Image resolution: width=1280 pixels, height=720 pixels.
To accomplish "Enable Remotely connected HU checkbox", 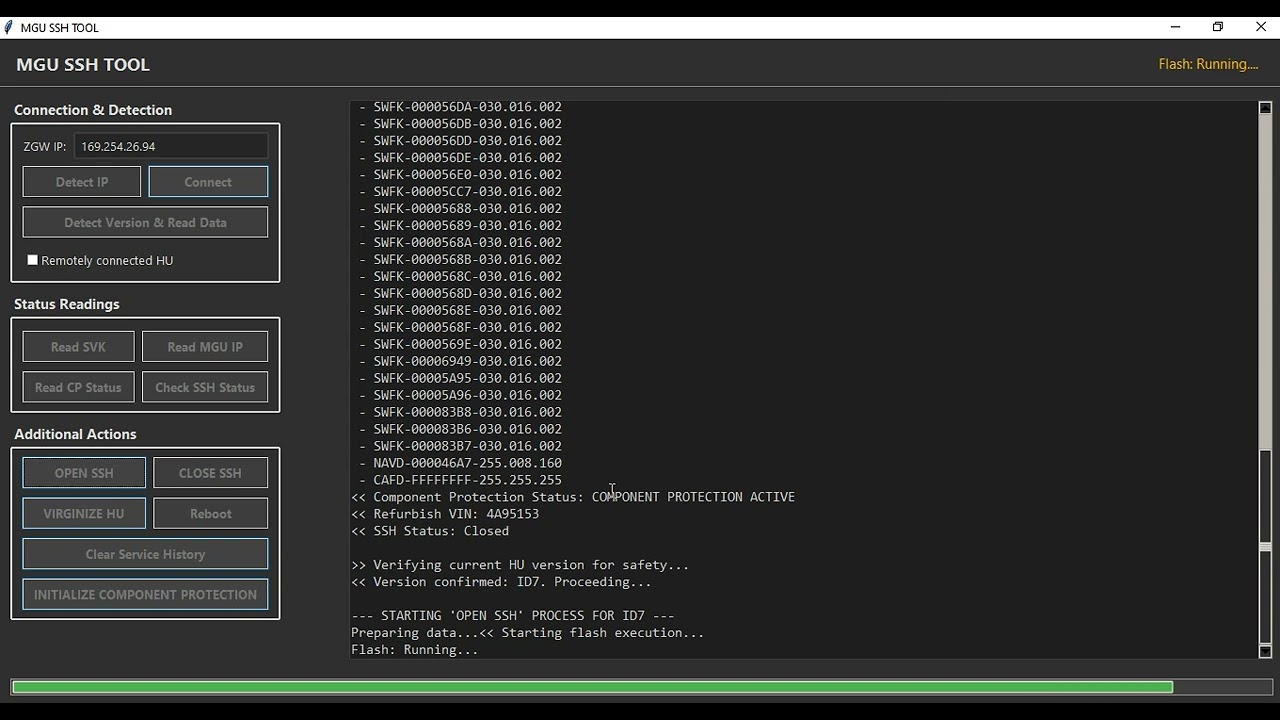I will coord(33,260).
